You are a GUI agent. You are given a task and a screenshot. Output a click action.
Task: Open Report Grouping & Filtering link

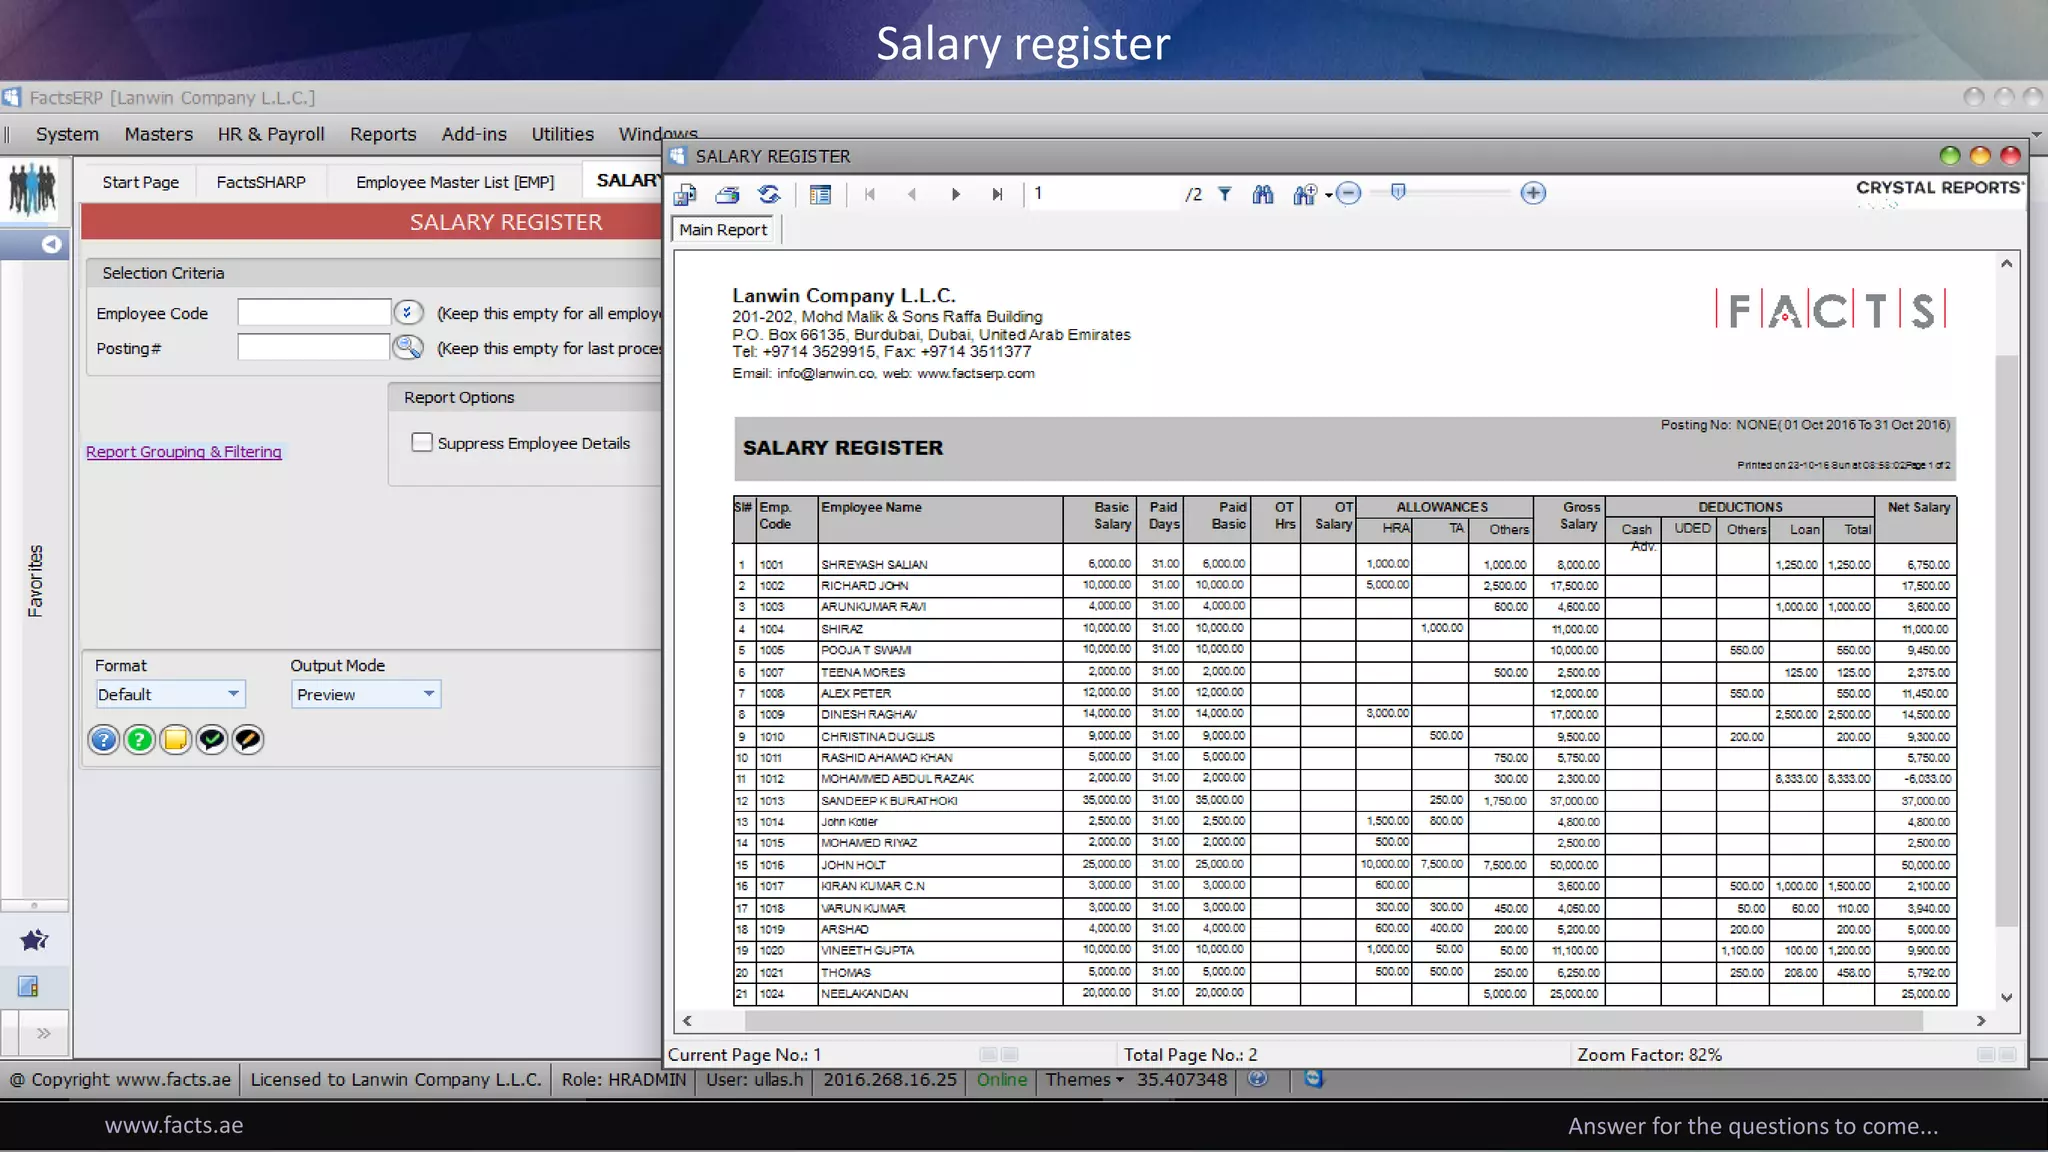(x=184, y=452)
